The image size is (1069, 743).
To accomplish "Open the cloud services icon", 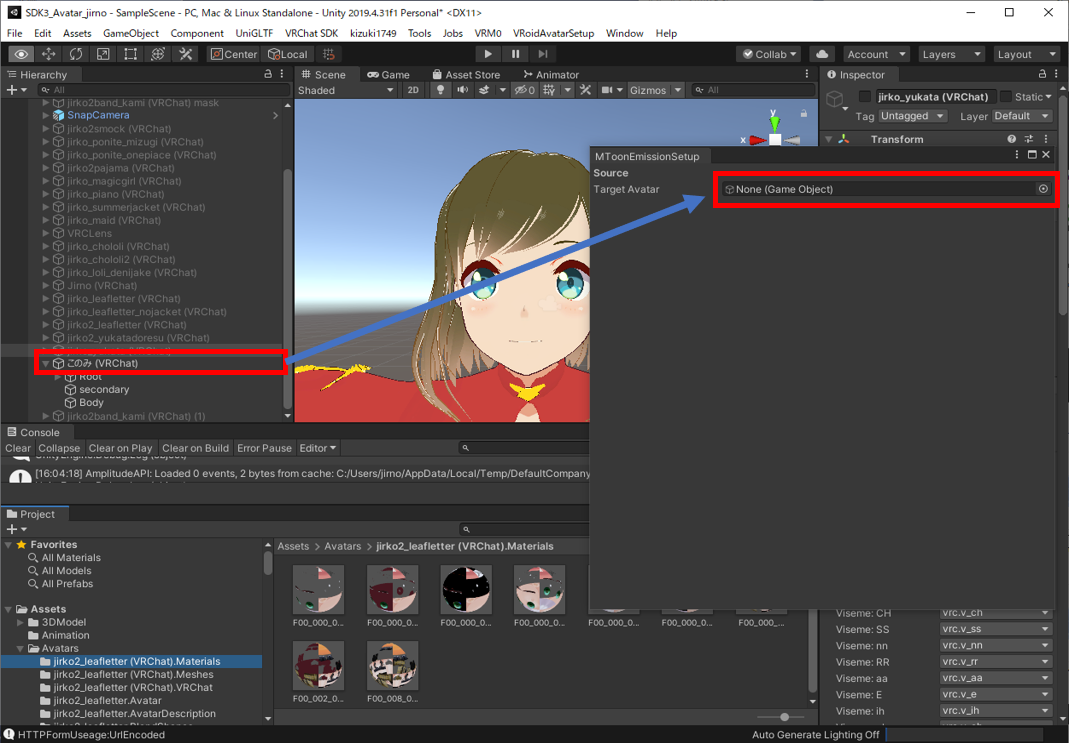I will [822, 55].
